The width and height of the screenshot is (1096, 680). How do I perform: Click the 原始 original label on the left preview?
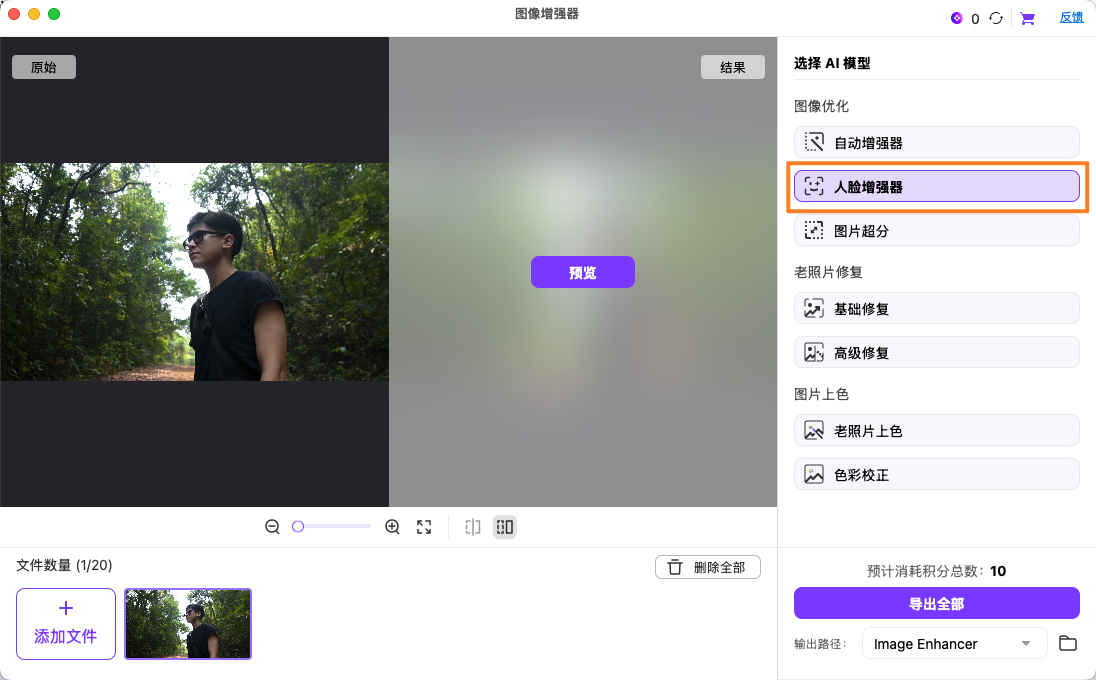pos(43,67)
